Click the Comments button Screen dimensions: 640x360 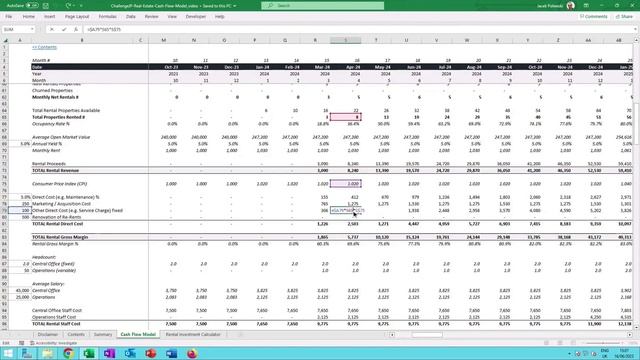pyautogui.click(x=593, y=17)
